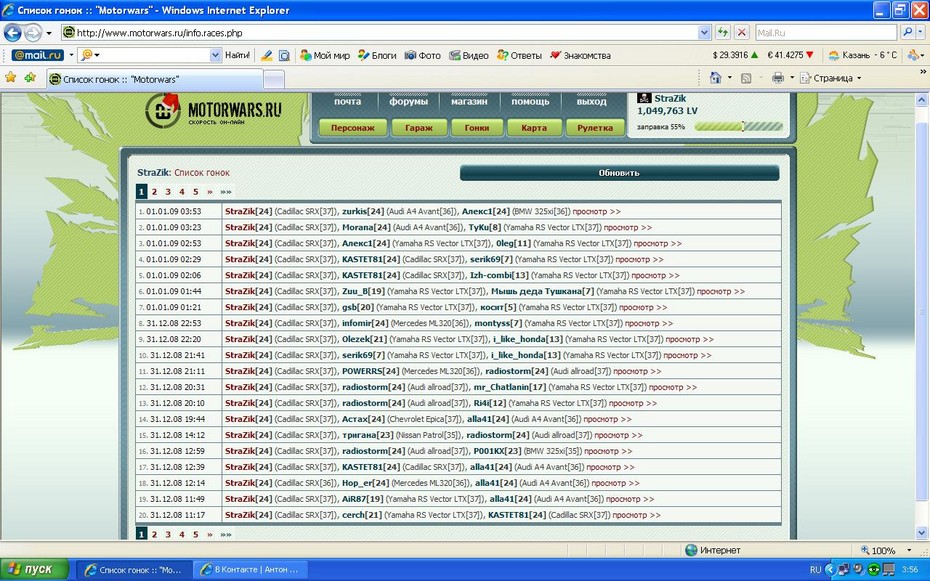
Task: Open Мой мир from the Mail.ru toolbar
Action: point(325,55)
